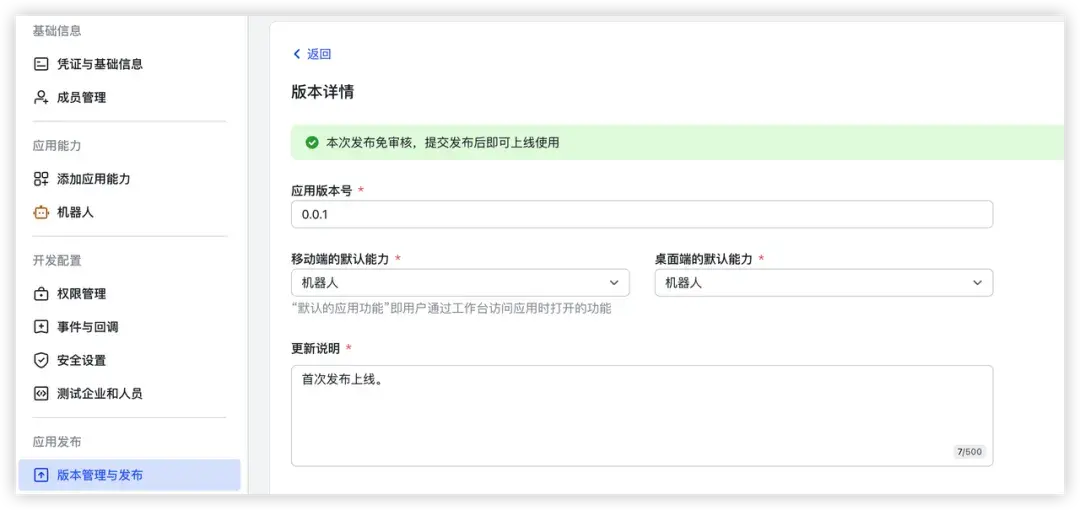Click the 7/500 character counter
This screenshot has width=1080, height=510.
point(969,452)
